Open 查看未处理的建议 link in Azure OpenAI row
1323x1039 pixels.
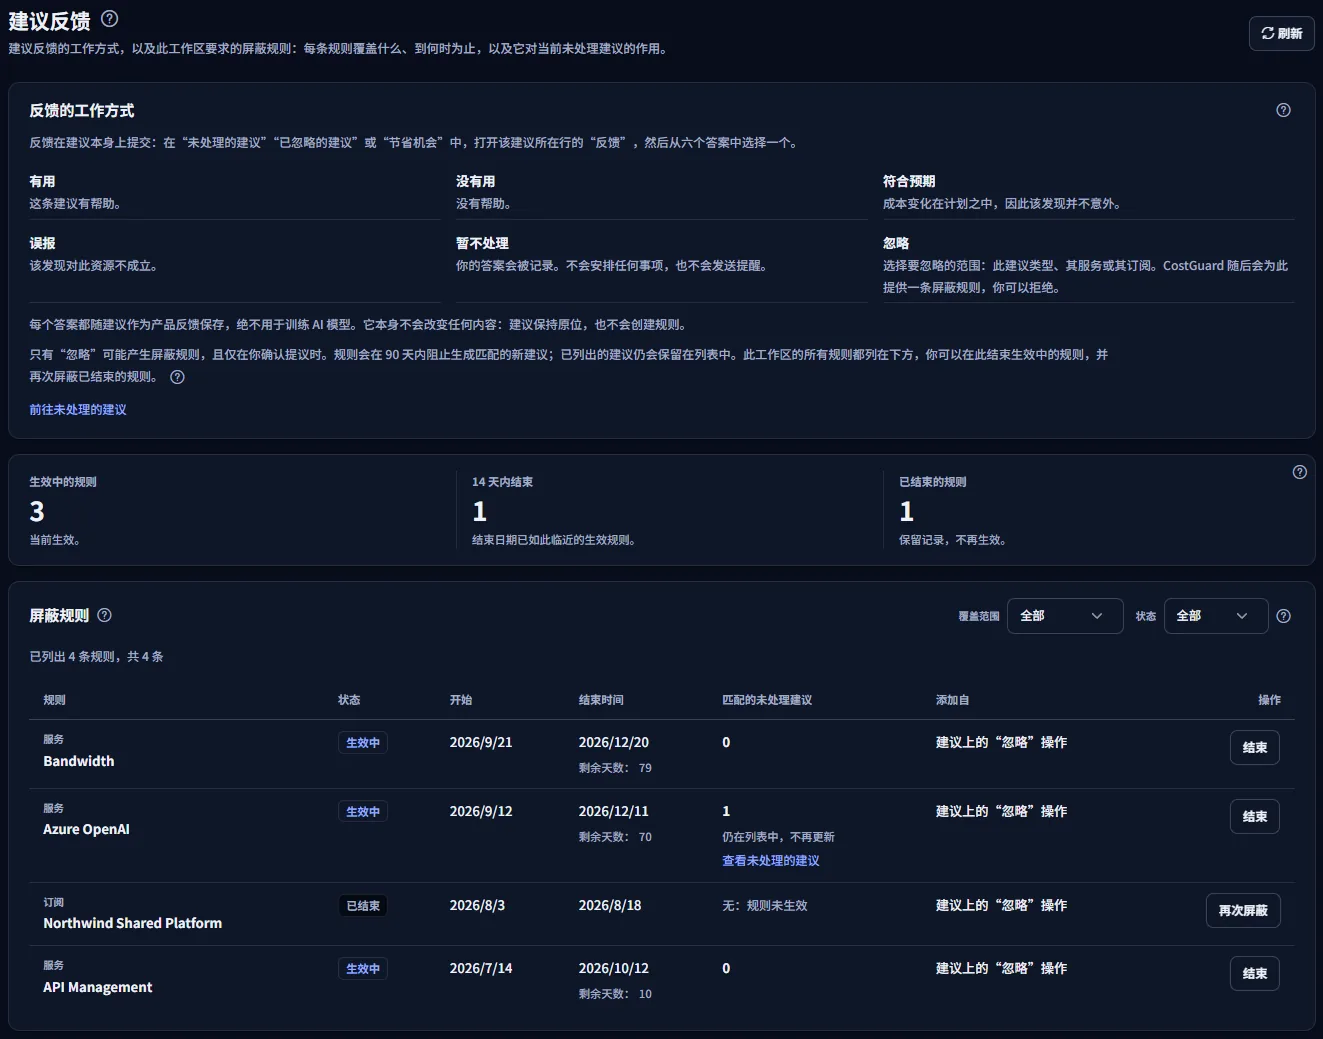770,860
